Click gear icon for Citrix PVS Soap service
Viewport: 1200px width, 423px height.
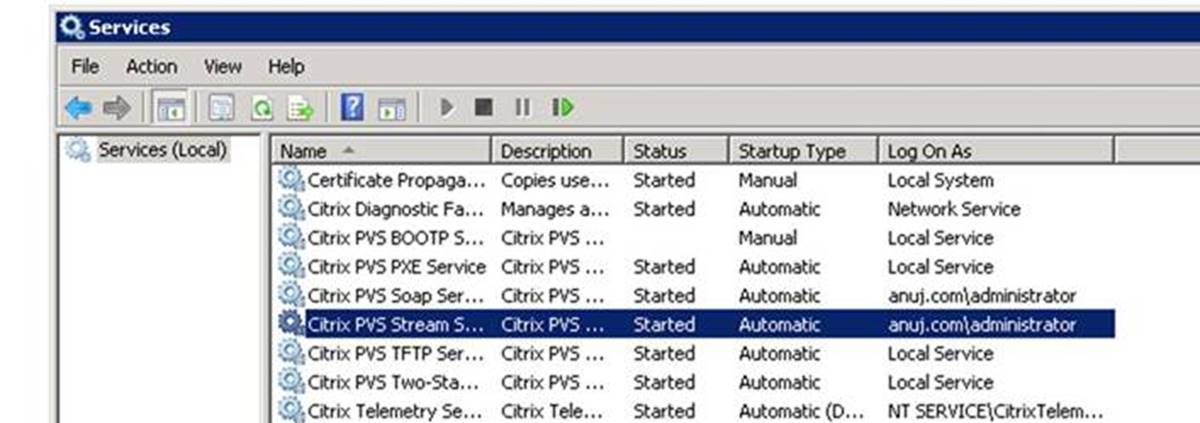click(291, 296)
